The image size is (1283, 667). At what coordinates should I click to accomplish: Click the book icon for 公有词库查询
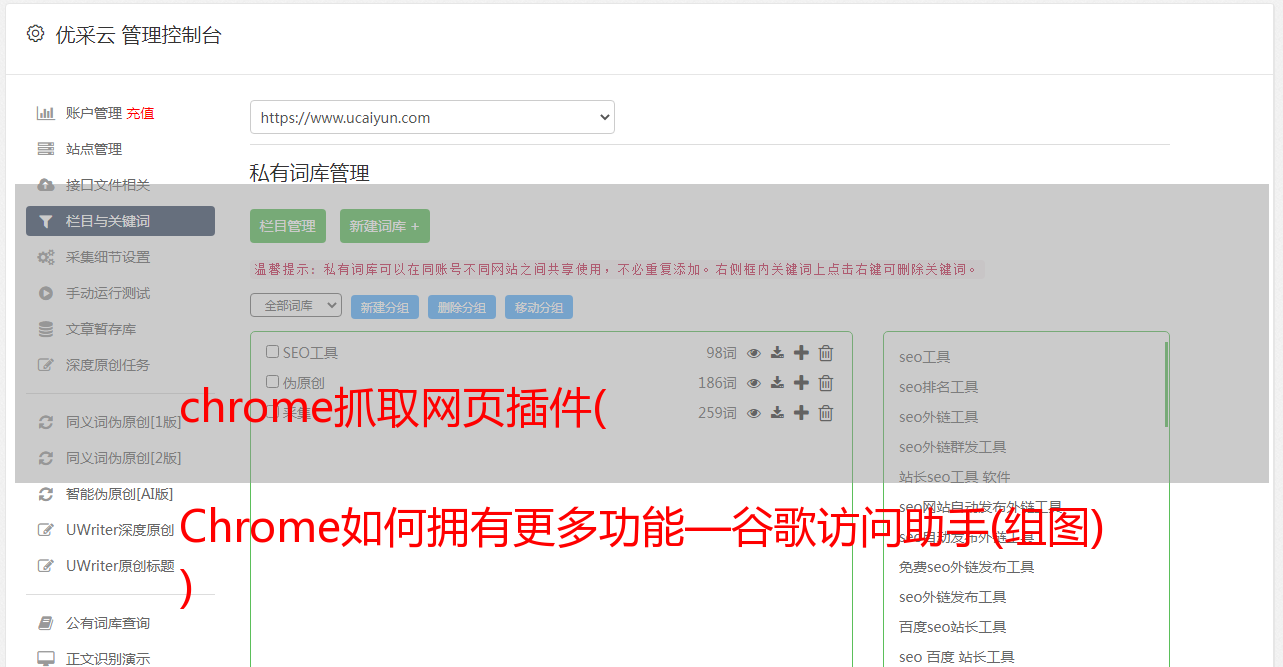coord(46,623)
